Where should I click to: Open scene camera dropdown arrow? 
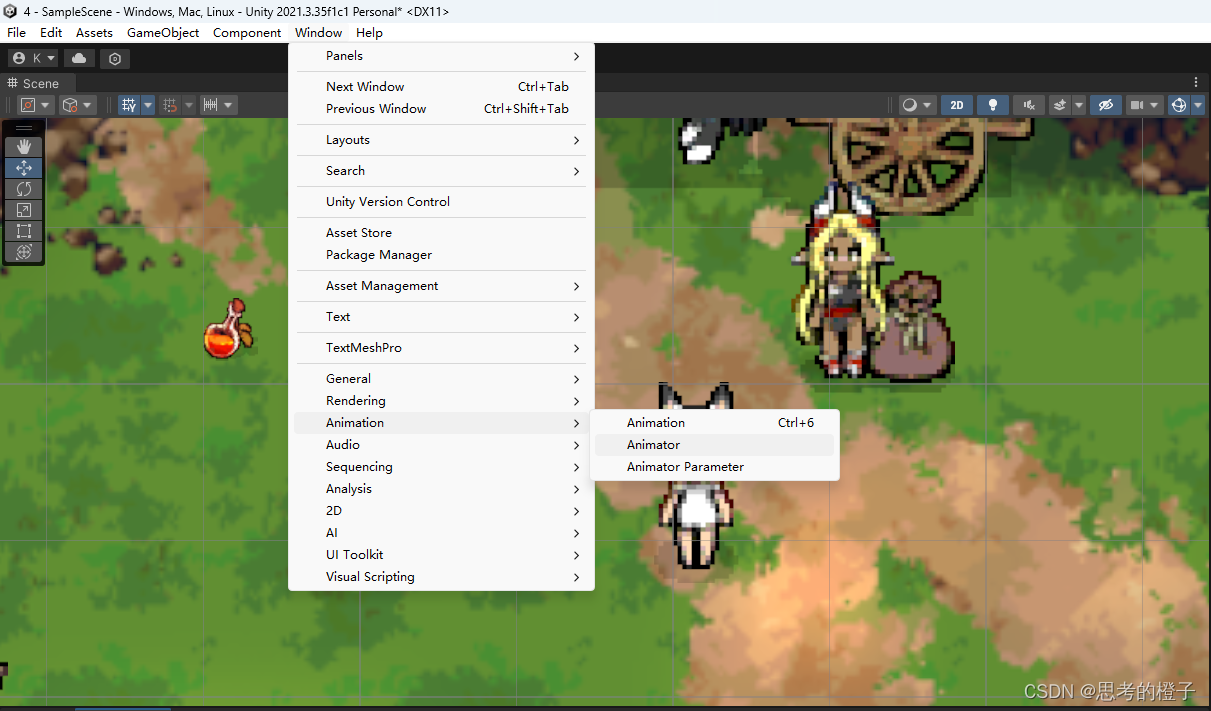(x=1155, y=105)
